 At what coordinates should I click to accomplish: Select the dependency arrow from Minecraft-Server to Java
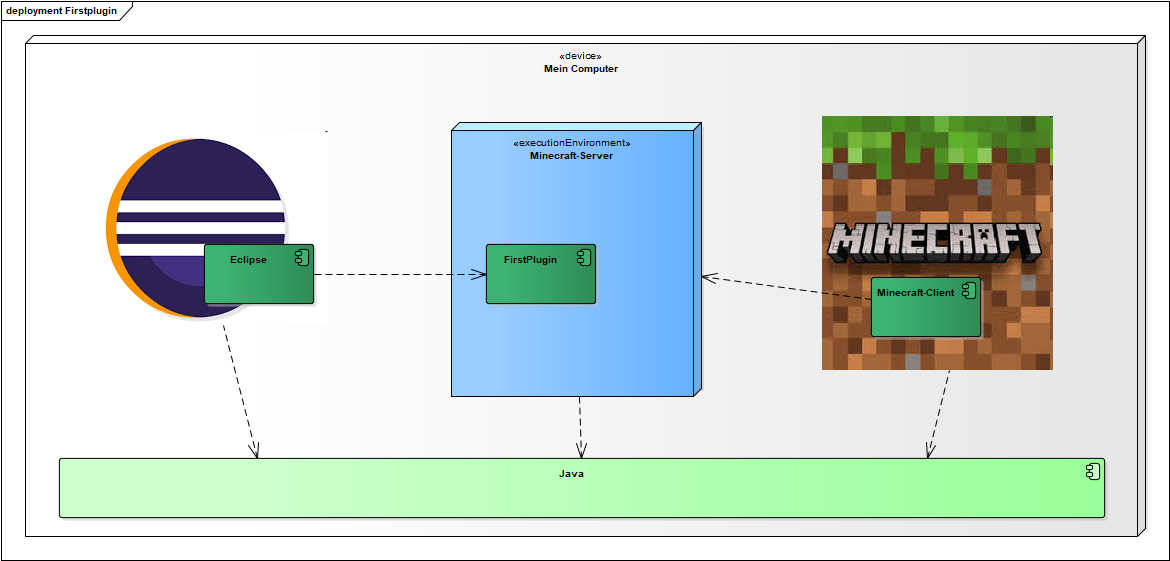pos(580,427)
